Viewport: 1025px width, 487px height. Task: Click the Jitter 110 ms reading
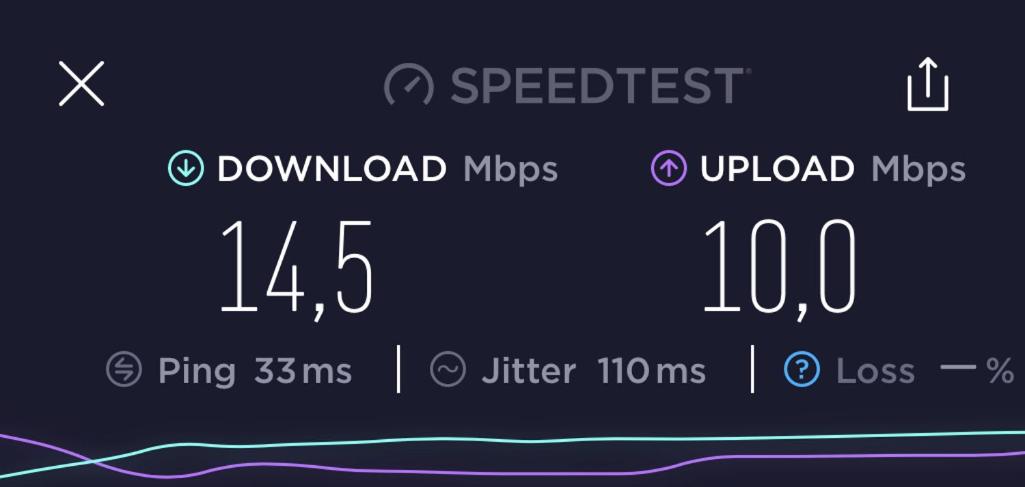coord(594,371)
